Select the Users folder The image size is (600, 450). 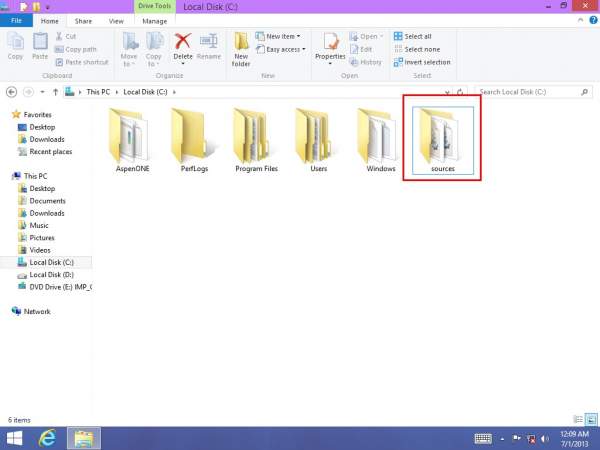[x=318, y=140]
